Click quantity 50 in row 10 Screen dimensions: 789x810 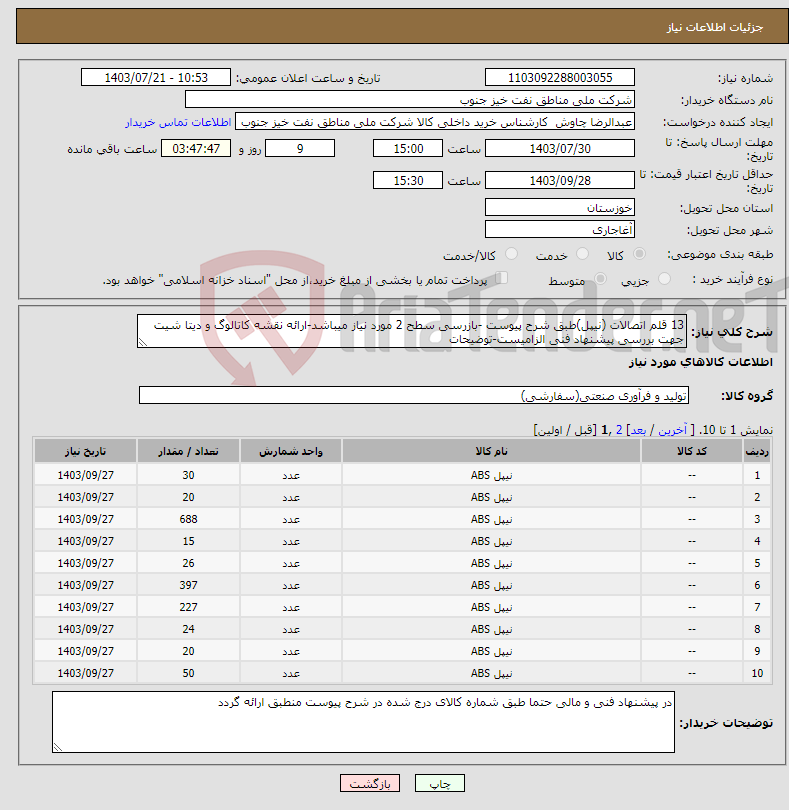pyautogui.click(x=188, y=673)
